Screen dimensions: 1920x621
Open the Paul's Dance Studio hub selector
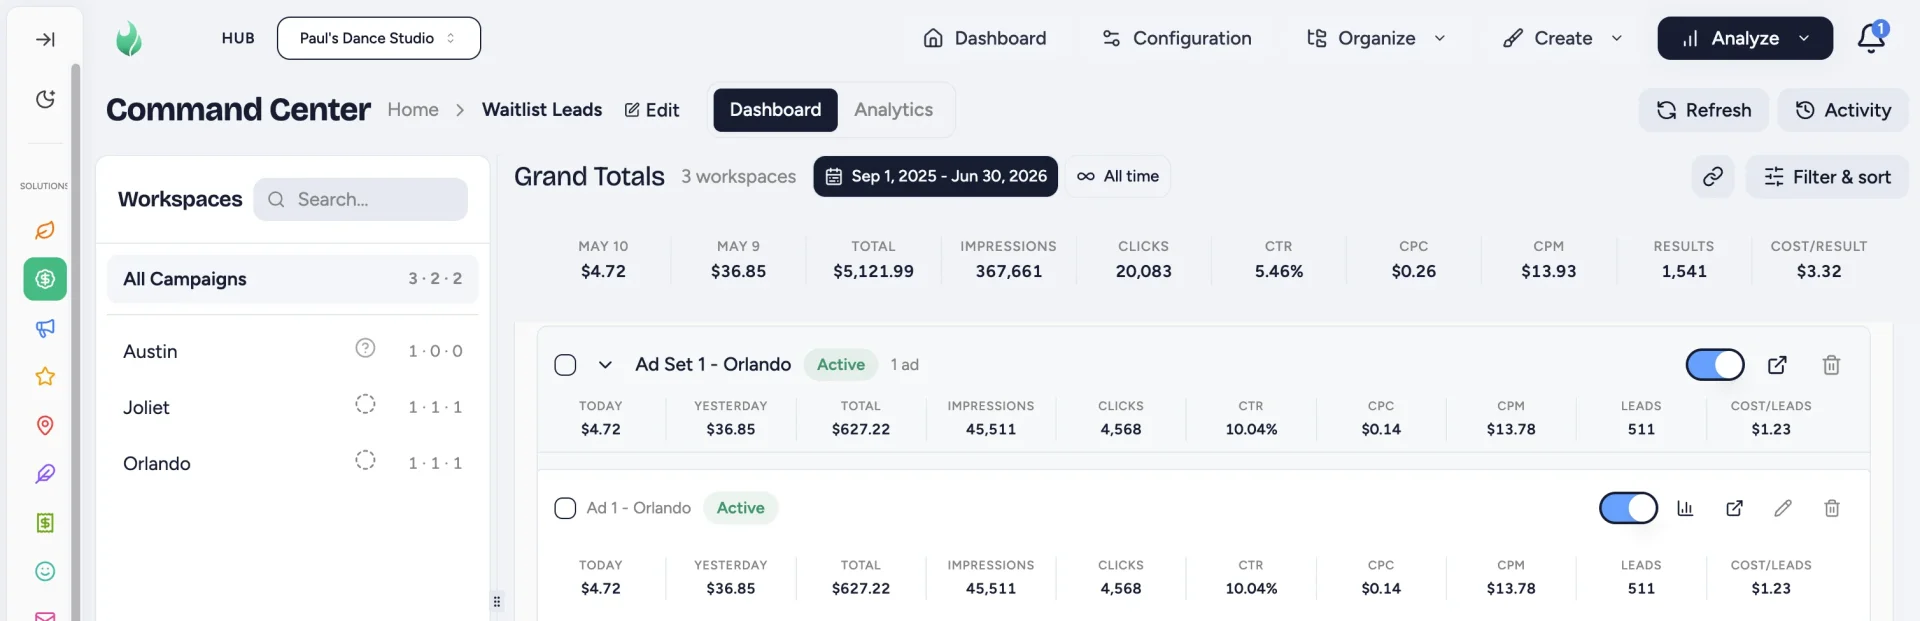click(379, 38)
